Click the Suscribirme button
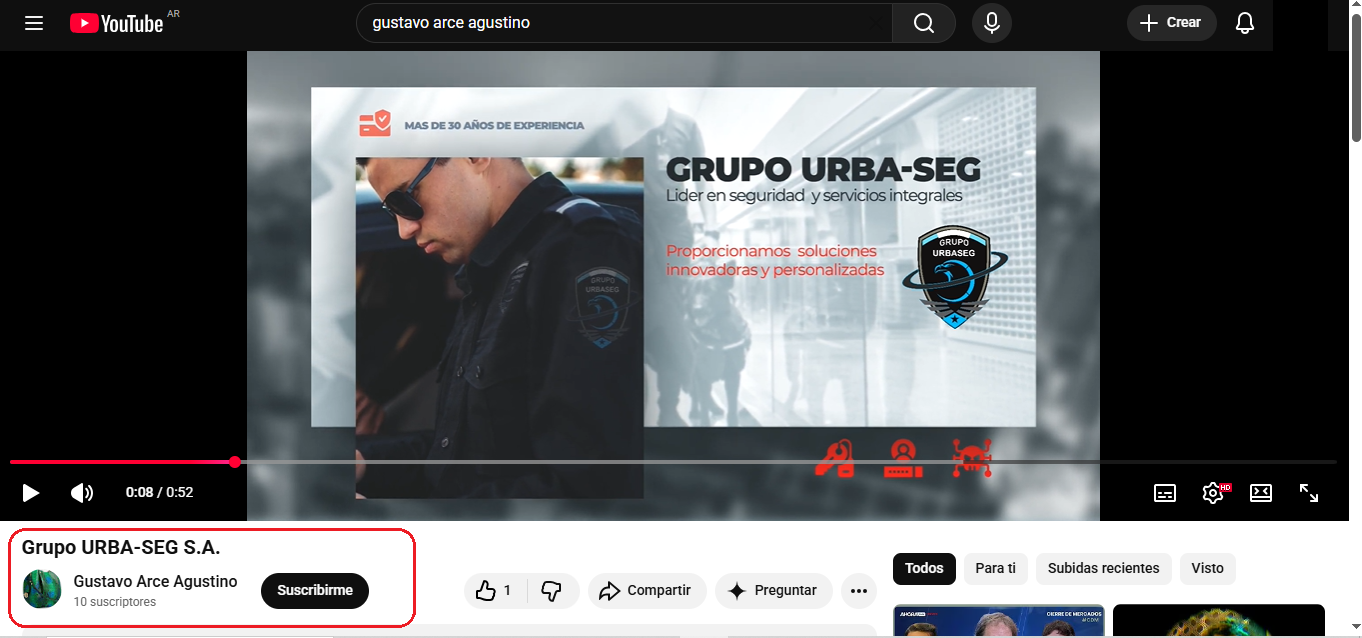Viewport: 1362px width, 638px height. tap(315, 591)
